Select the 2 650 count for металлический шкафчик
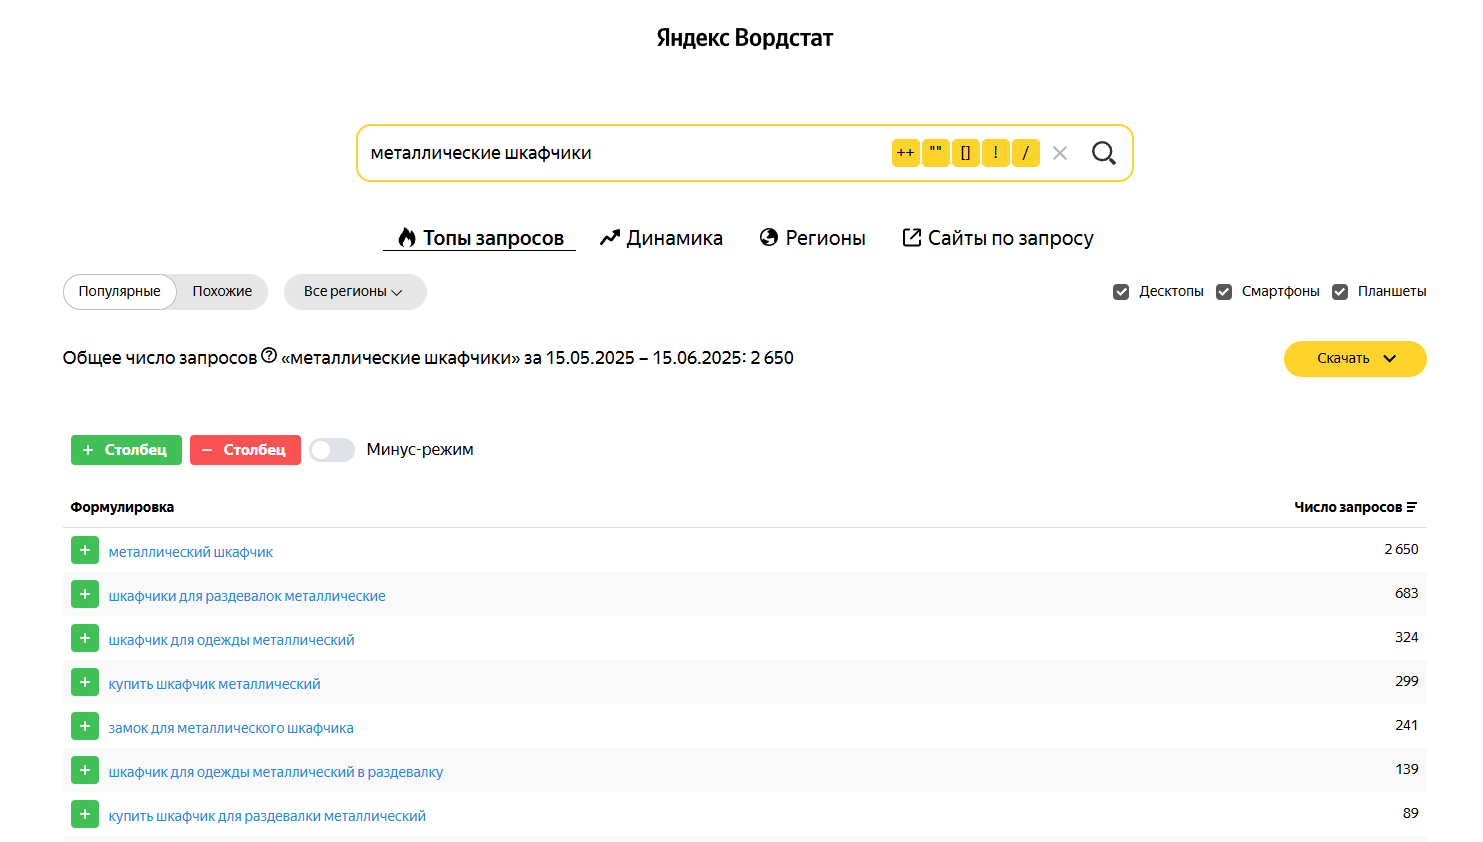This screenshot has width=1483, height=842. click(1401, 549)
